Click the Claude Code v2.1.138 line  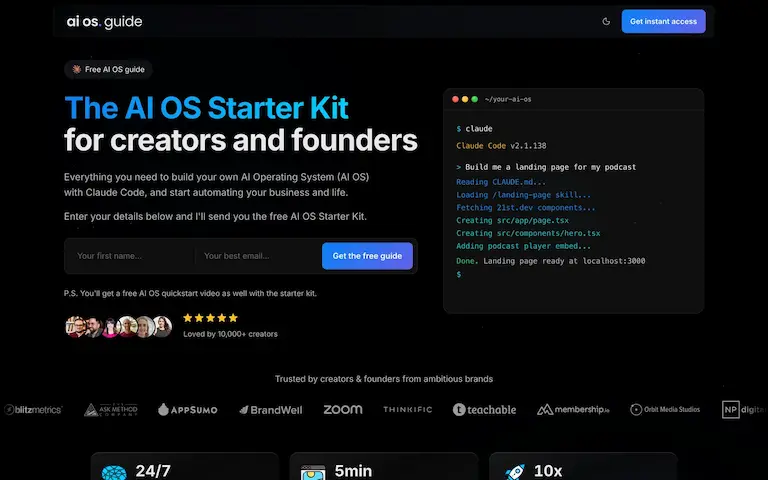point(501,145)
